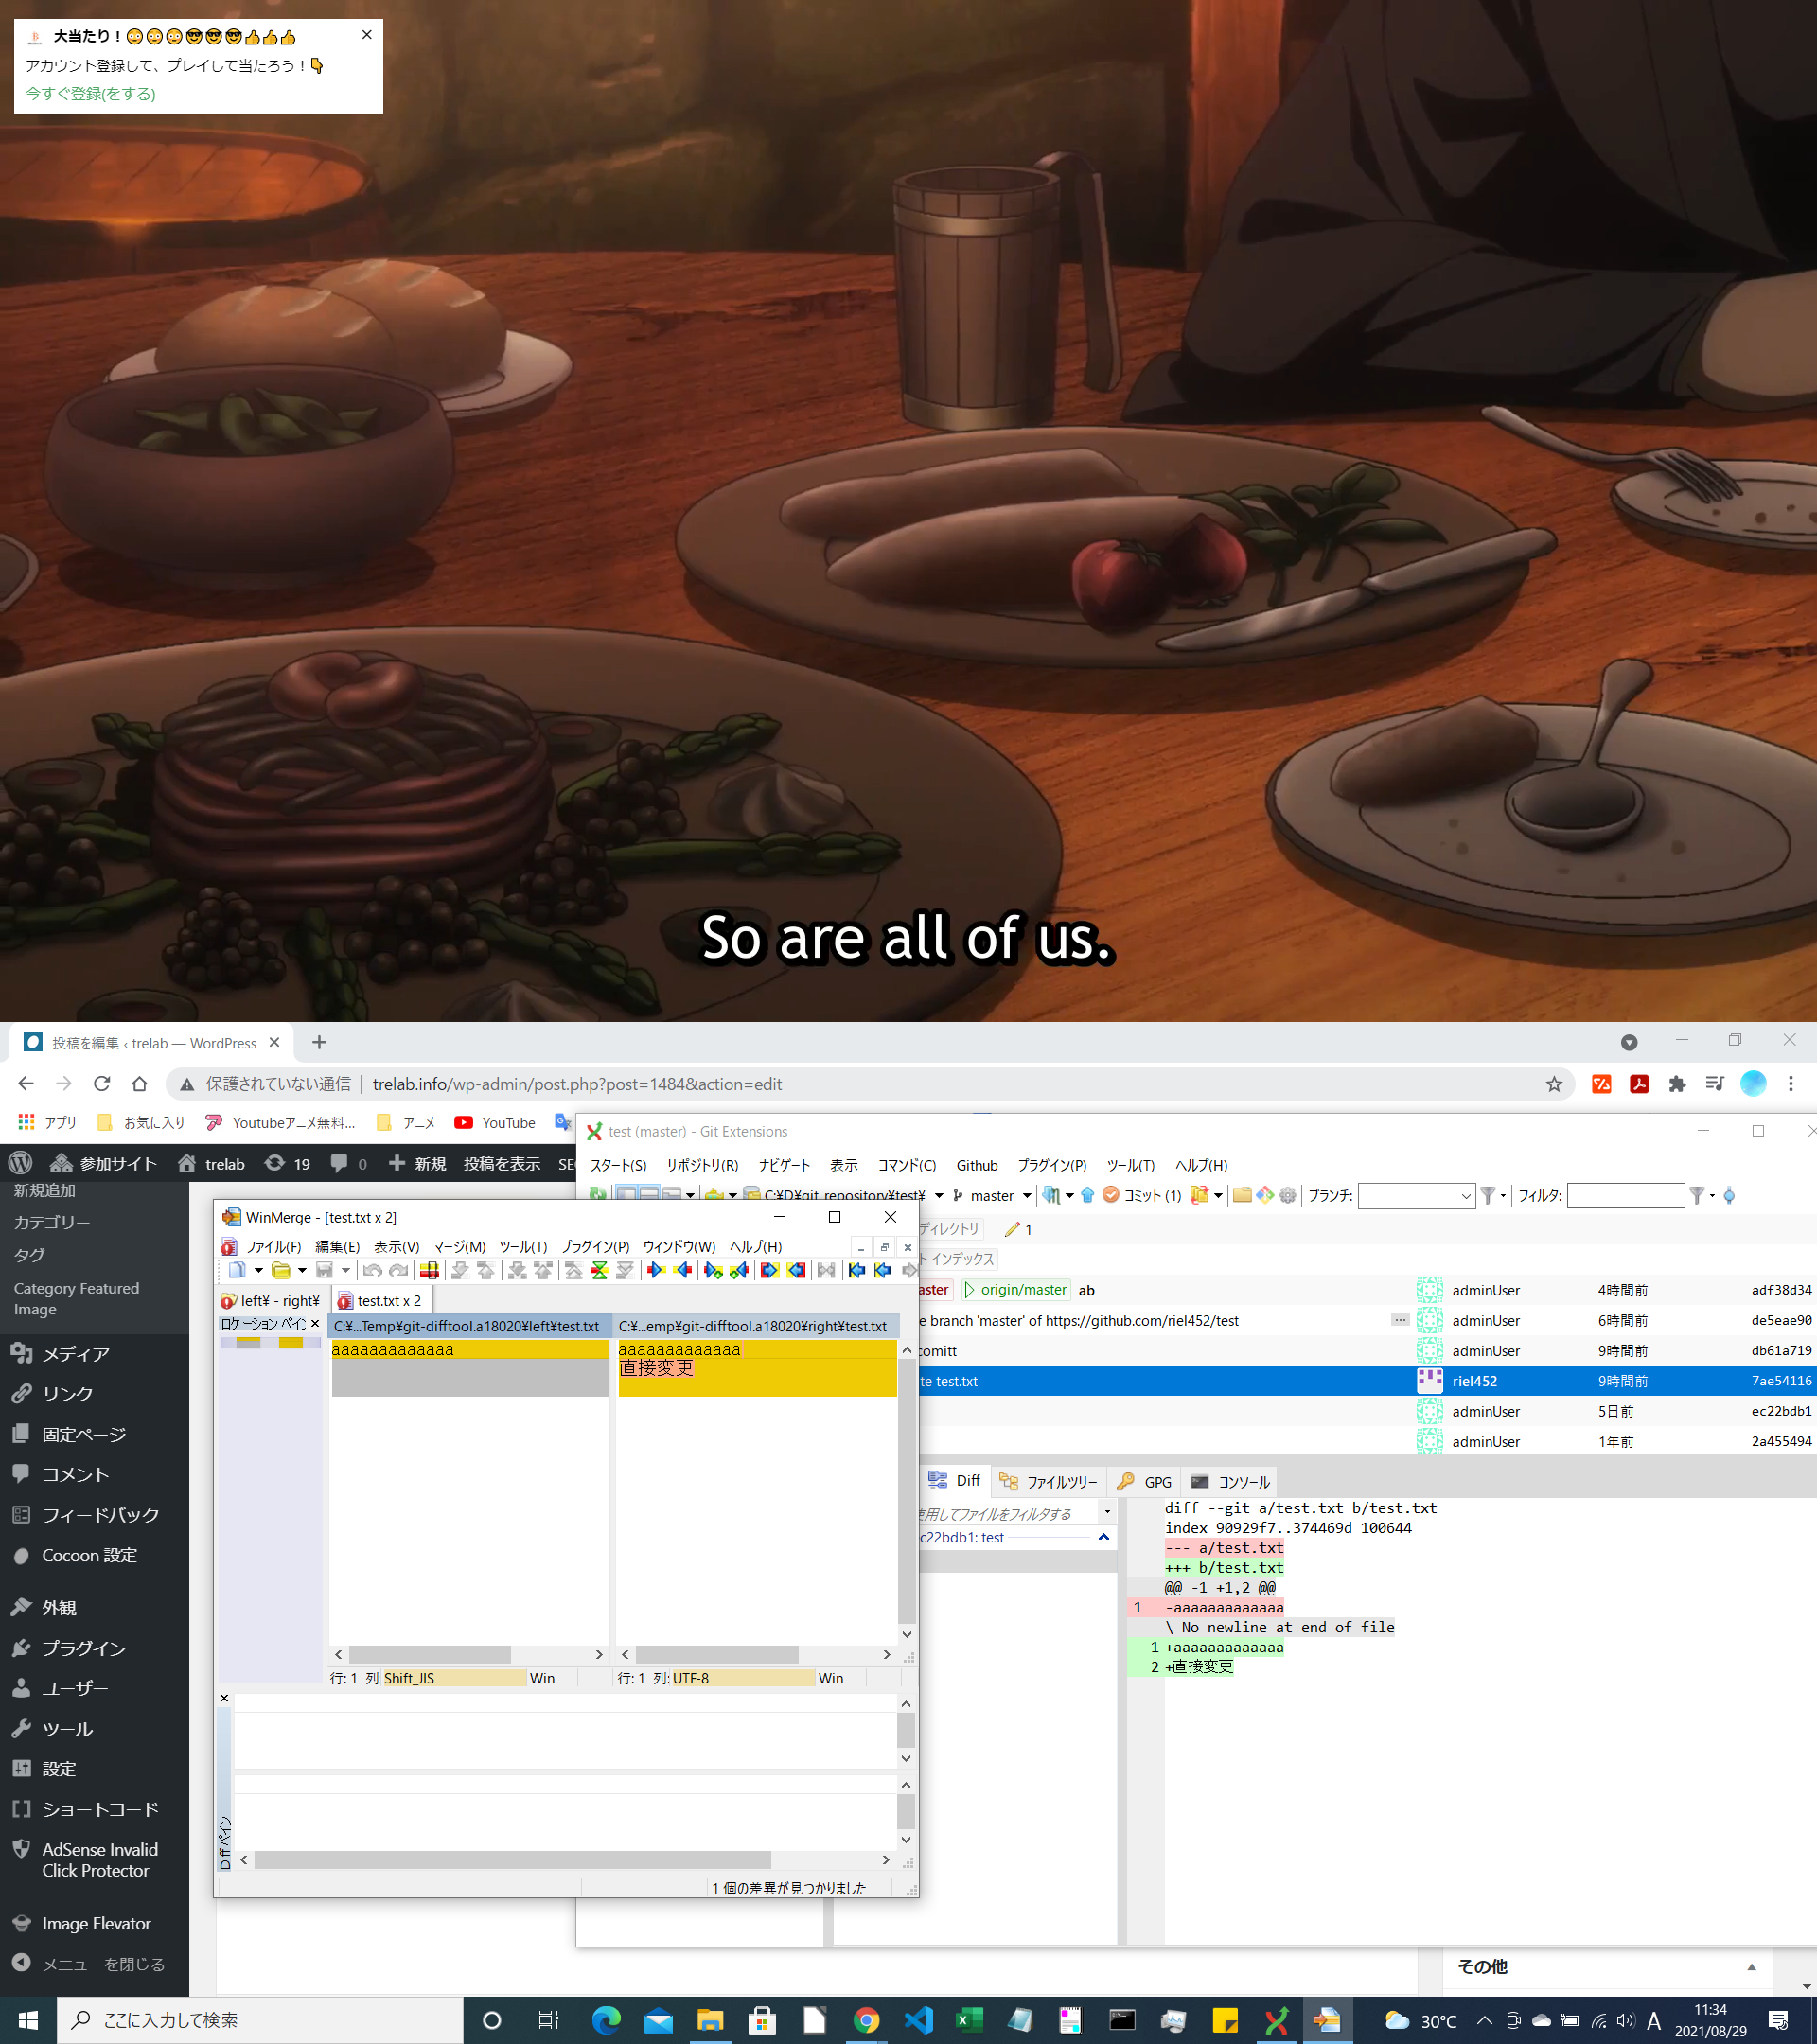Collapse the その他 panel arrow
This screenshot has height=2044, width=1817.
click(1752, 1966)
